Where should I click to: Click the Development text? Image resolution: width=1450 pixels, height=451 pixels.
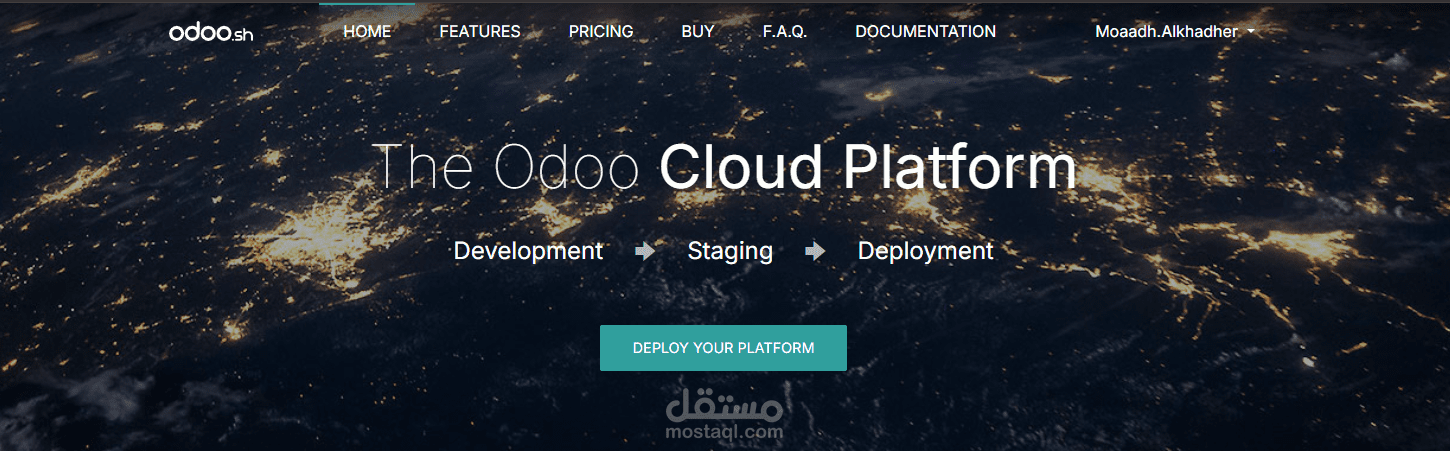tap(528, 250)
